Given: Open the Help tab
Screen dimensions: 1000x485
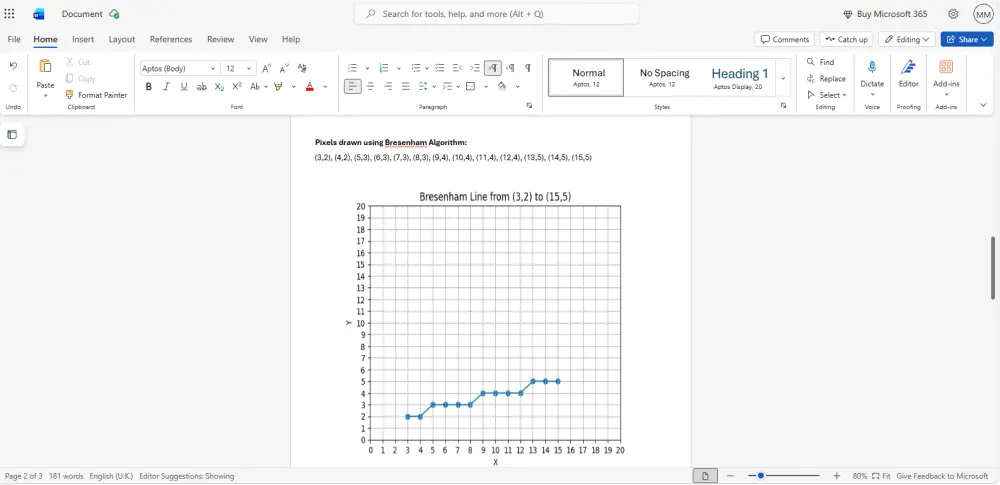Looking at the screenshot, I should click(291, 40).
